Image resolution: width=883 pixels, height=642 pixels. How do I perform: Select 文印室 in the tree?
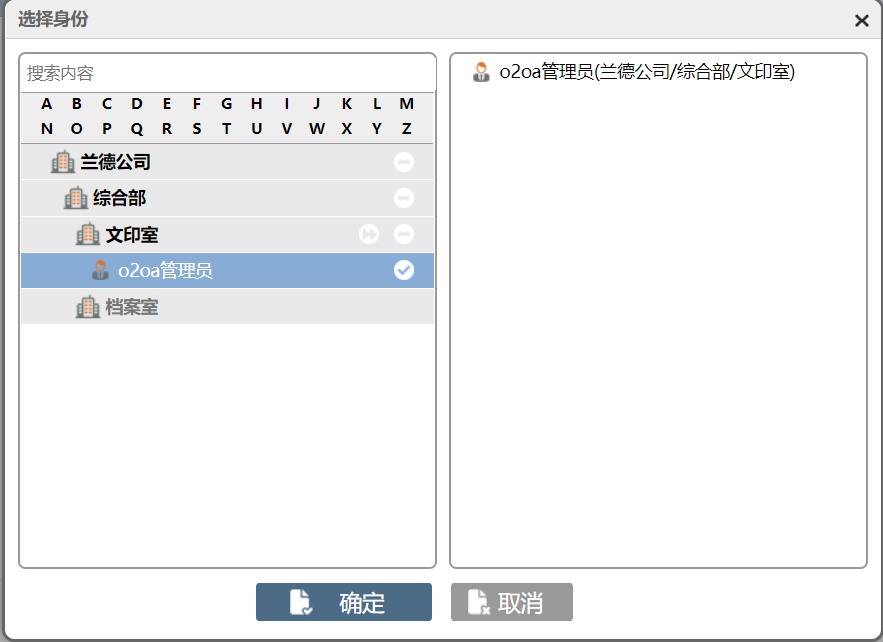point(228,234)
